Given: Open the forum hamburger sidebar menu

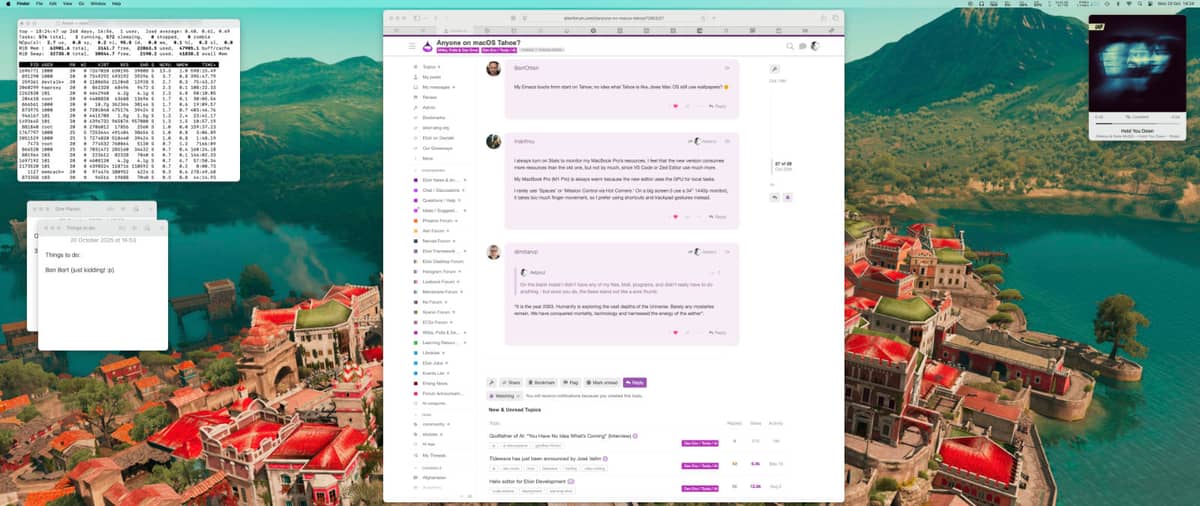Looking at the screenshot, I should (411, 47).
